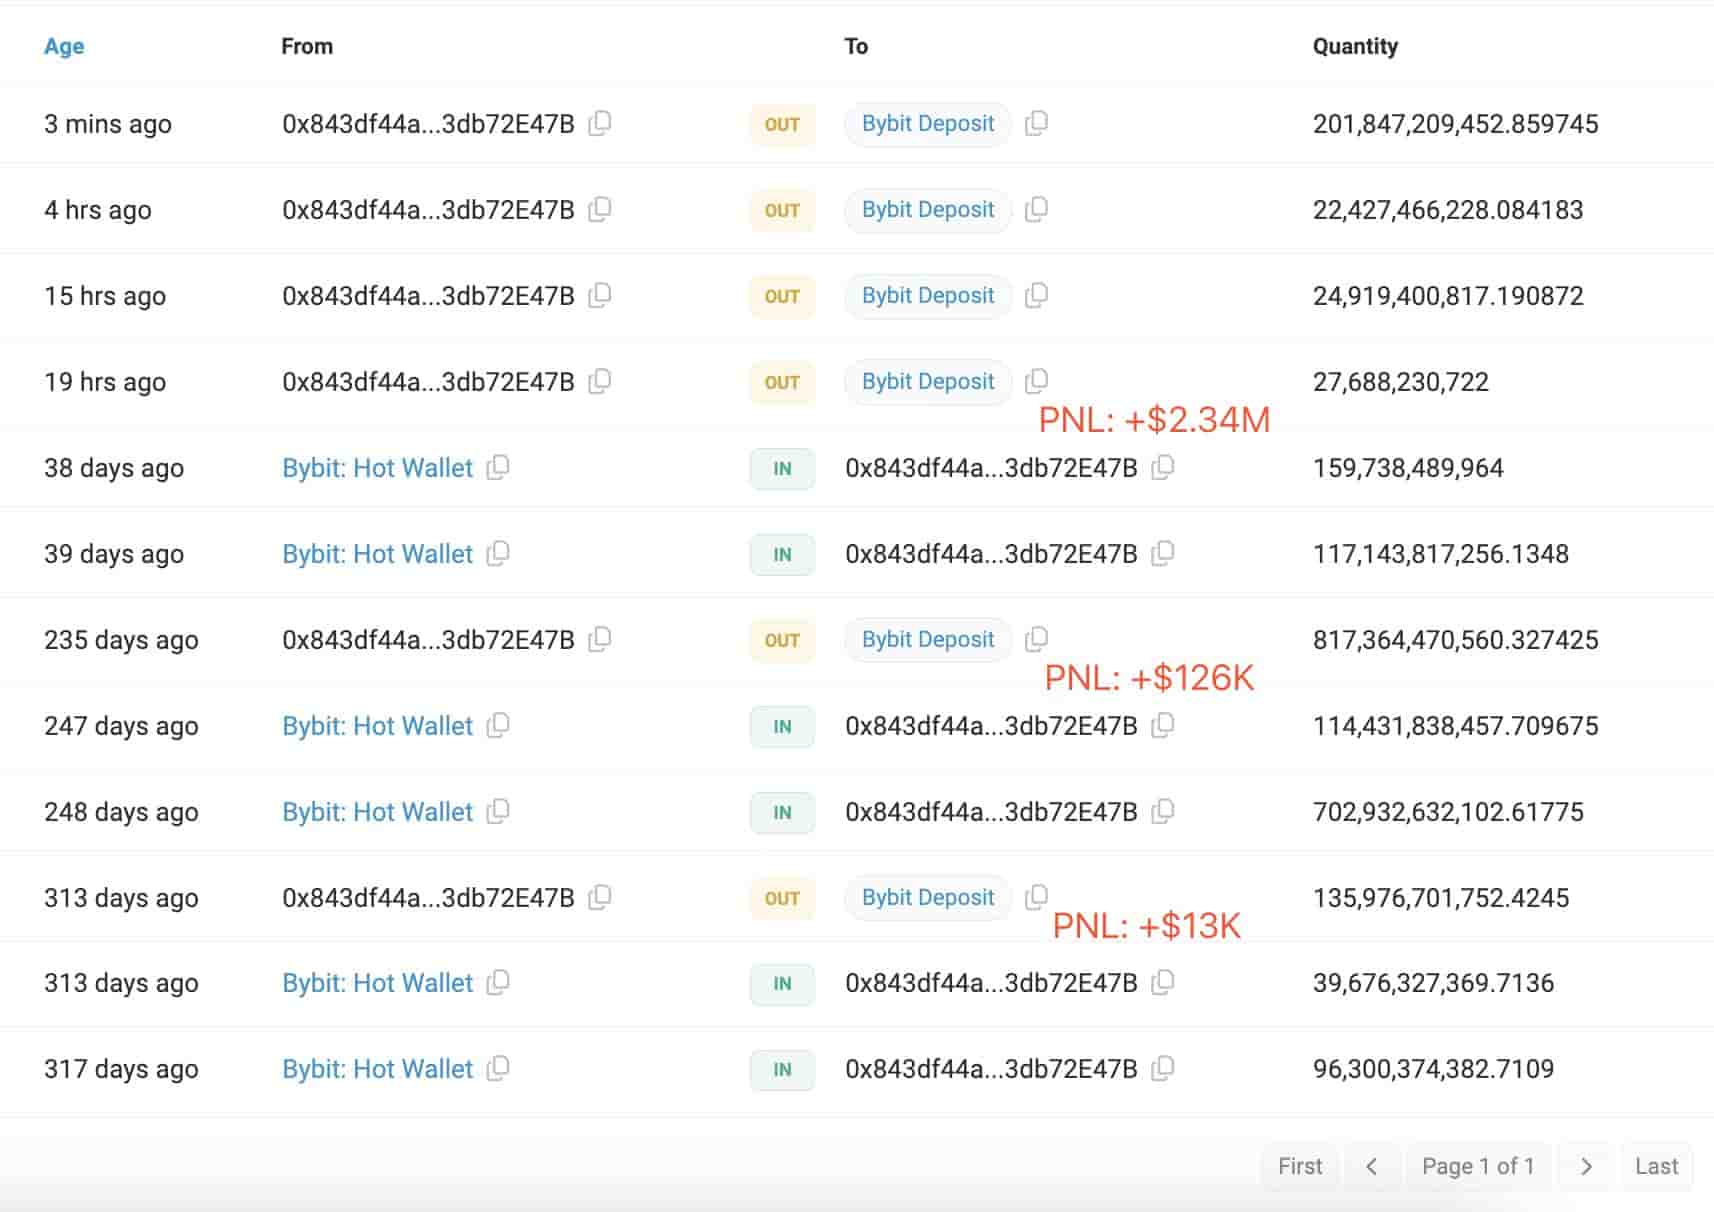Screen dimensions: 1714x1212
Task: Copy the Bybit: Hot Wallet address in the 248 days ago row
Action: 499,812
